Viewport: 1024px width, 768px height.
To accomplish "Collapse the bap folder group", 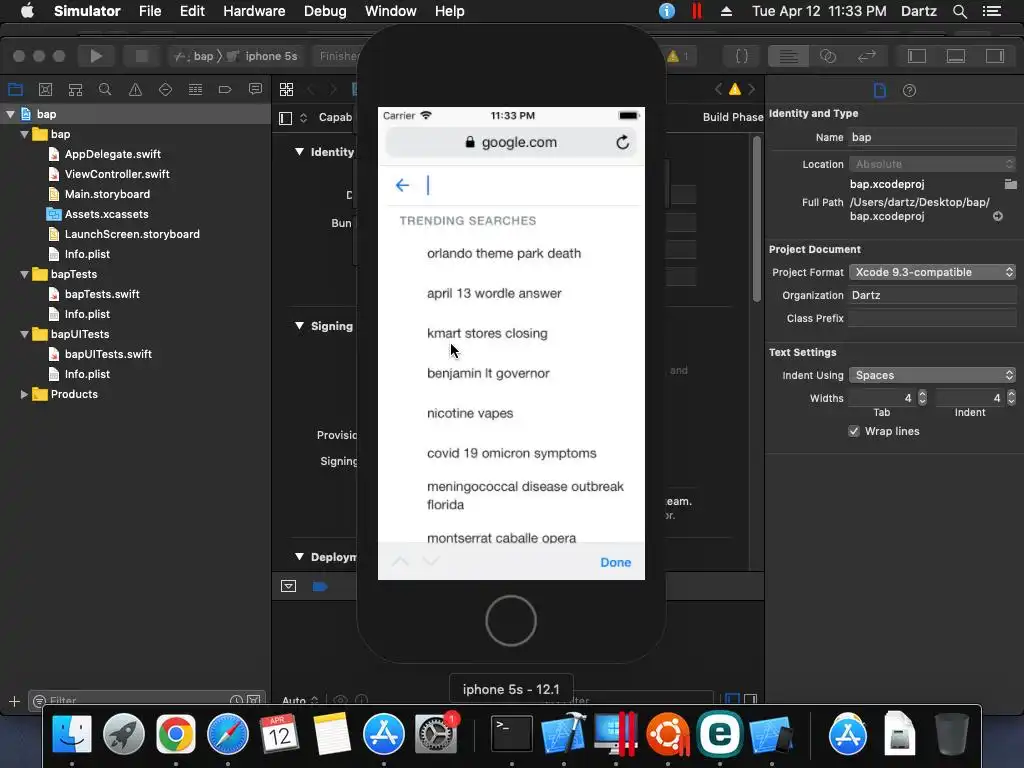I will tap(24, 135).
